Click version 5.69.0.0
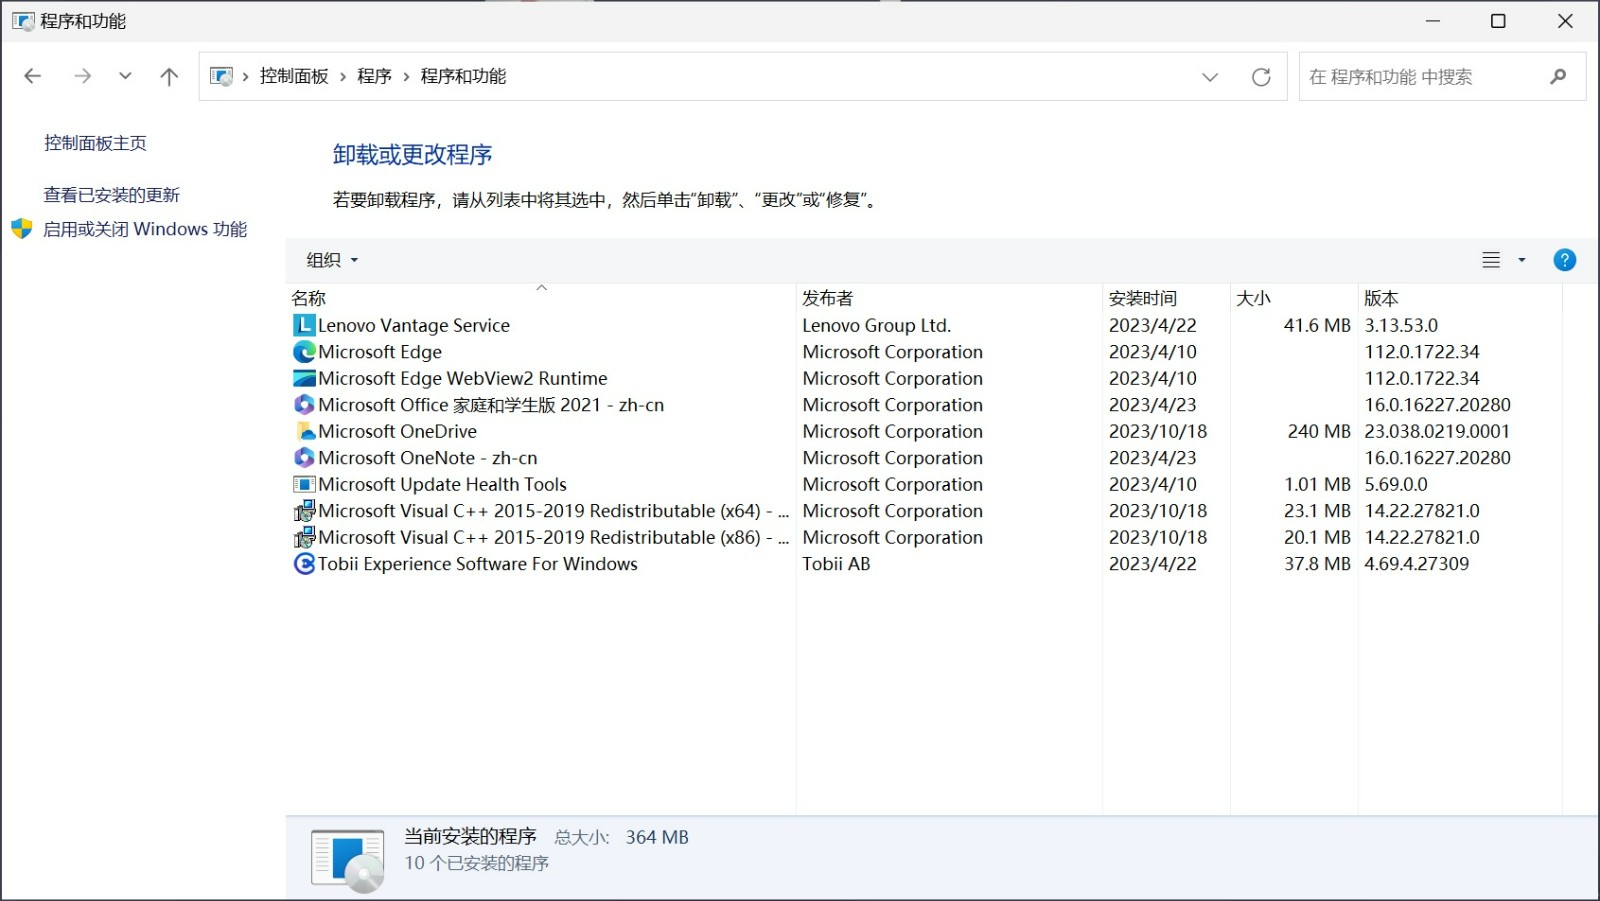1600x901 pixels. click(1396, 484)
